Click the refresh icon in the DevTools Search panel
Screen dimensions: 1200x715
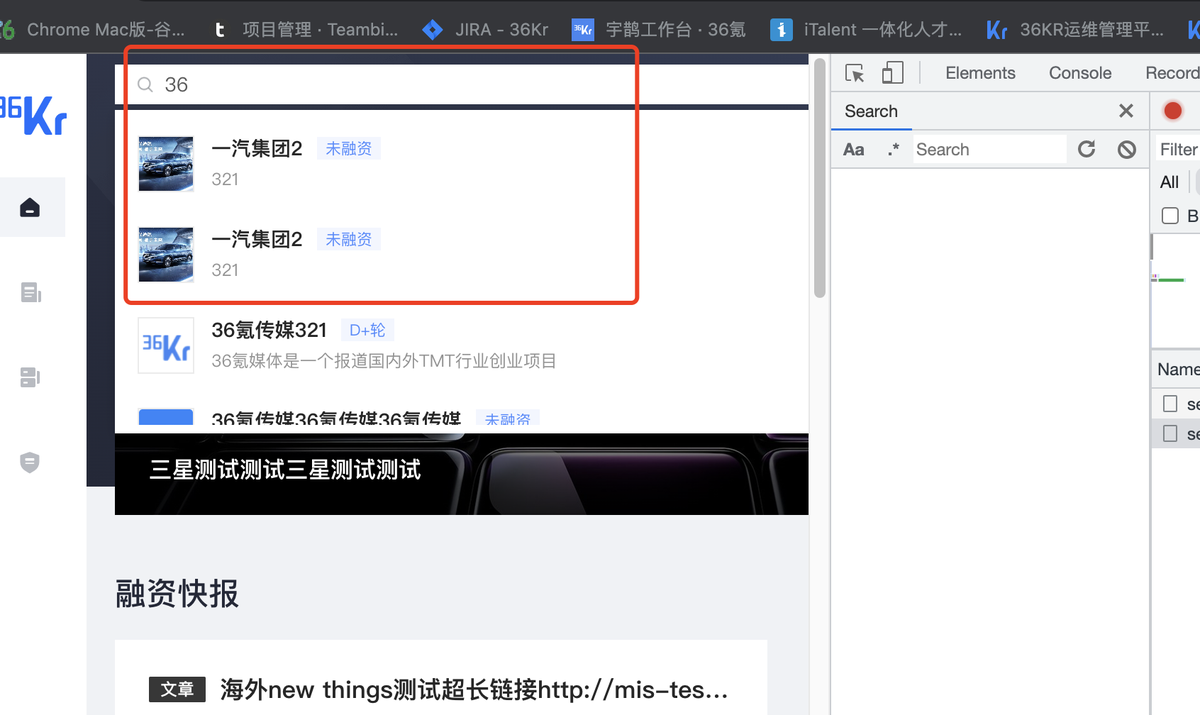(x=1086, y=150)
